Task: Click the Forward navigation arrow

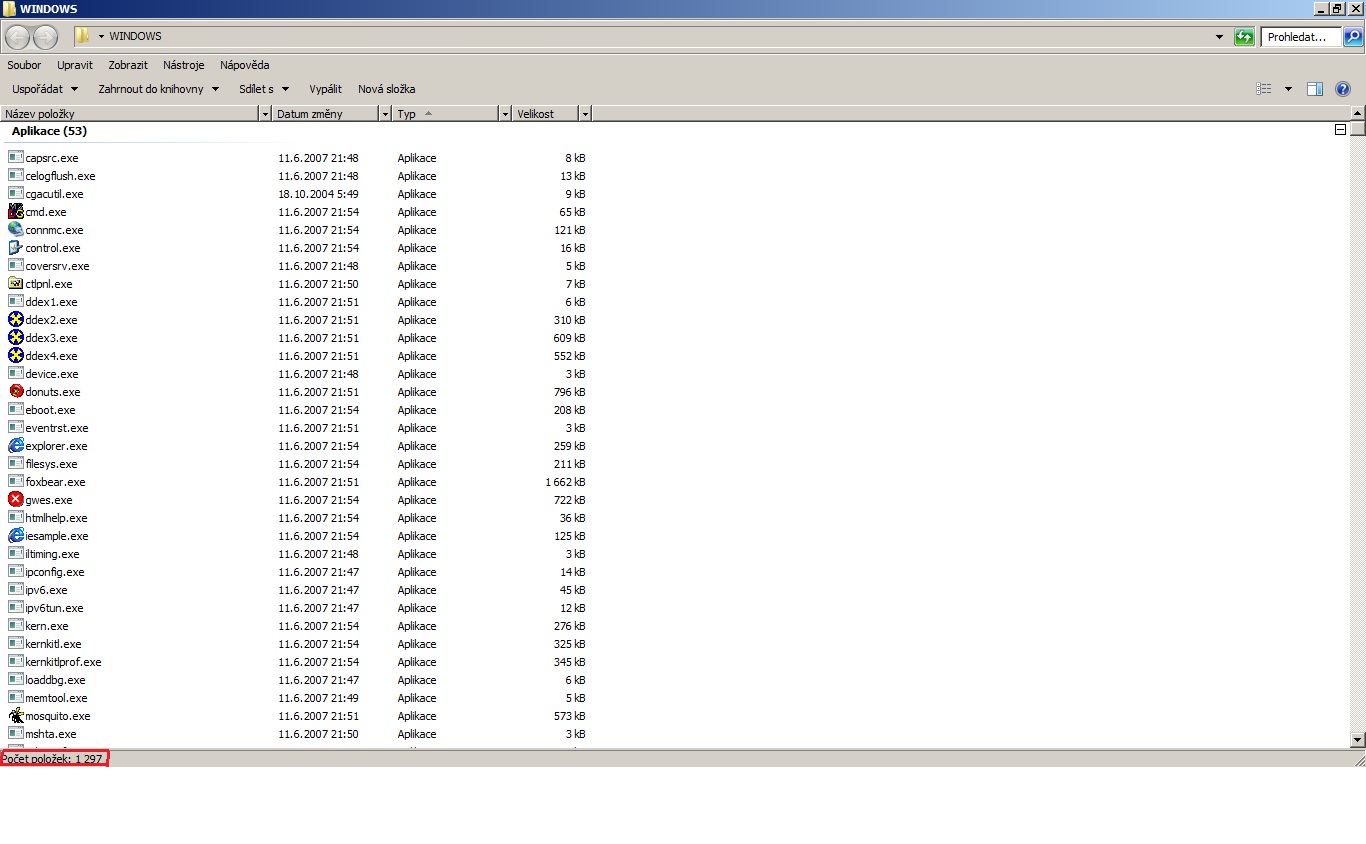Action: 46,37
